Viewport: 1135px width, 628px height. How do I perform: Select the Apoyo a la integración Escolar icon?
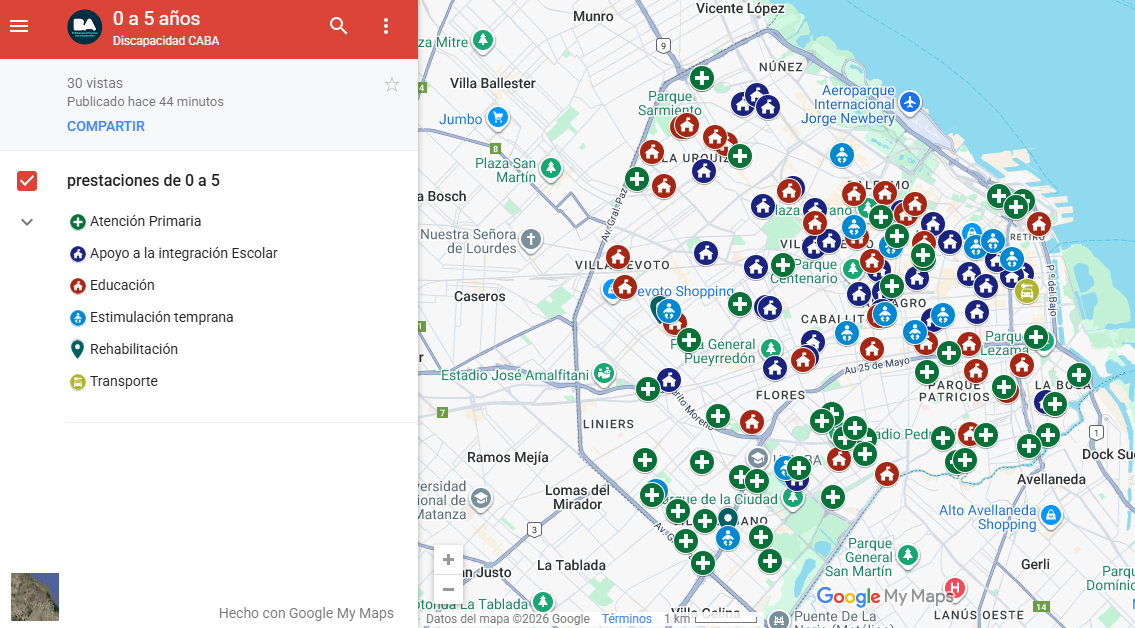click(78, 253)
